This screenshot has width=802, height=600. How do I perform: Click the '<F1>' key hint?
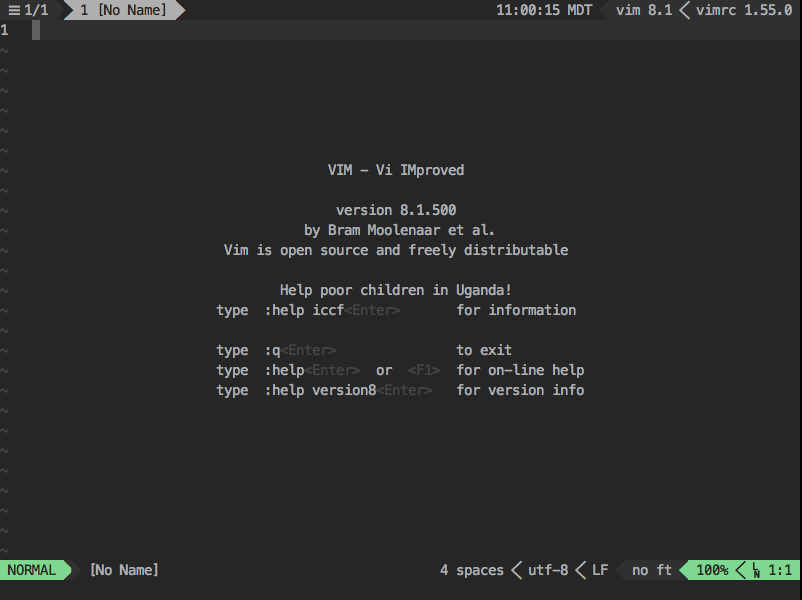[x=424, y=370]
